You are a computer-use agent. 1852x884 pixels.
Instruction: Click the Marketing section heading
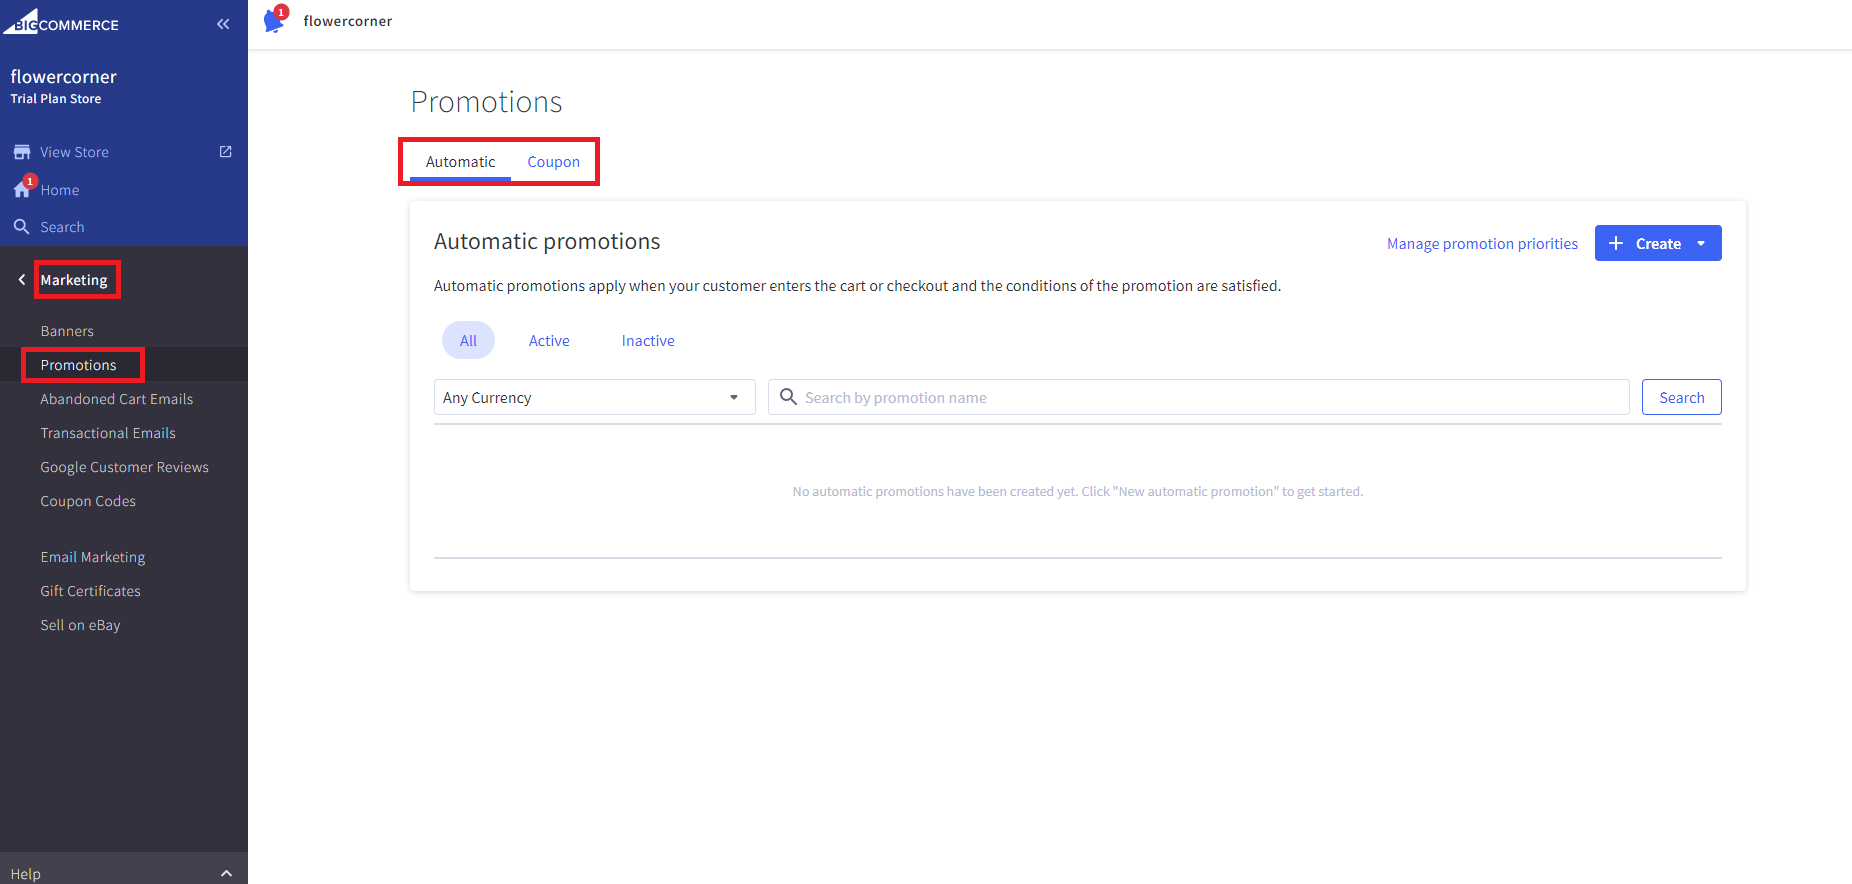click(x=74, y=280)
